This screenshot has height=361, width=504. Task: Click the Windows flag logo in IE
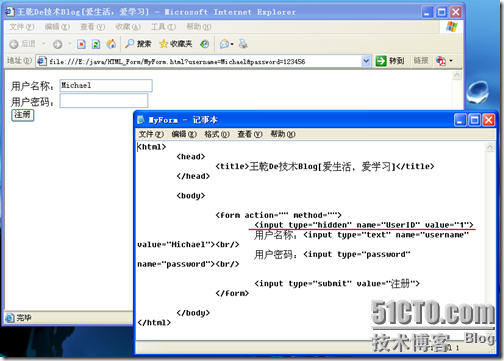click(x=452, y=27)
